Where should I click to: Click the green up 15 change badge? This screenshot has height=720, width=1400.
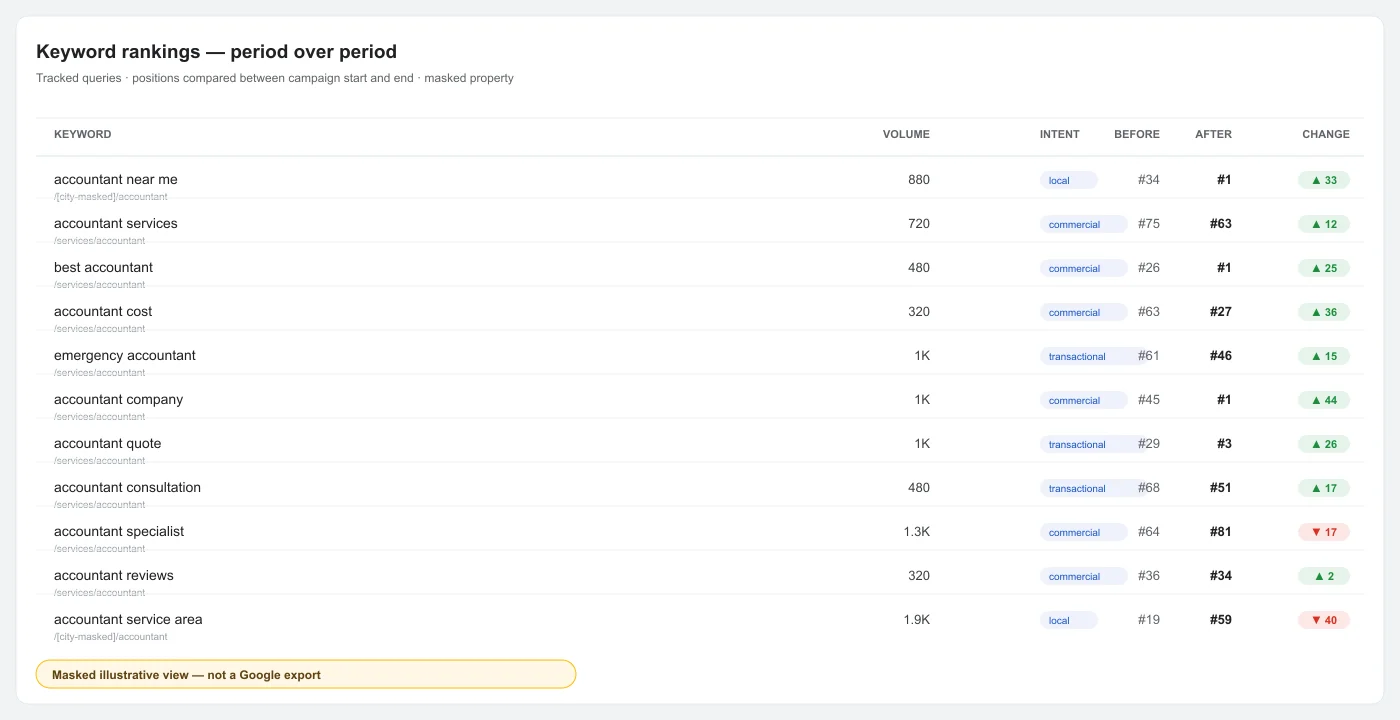[x=1324, y=356]
